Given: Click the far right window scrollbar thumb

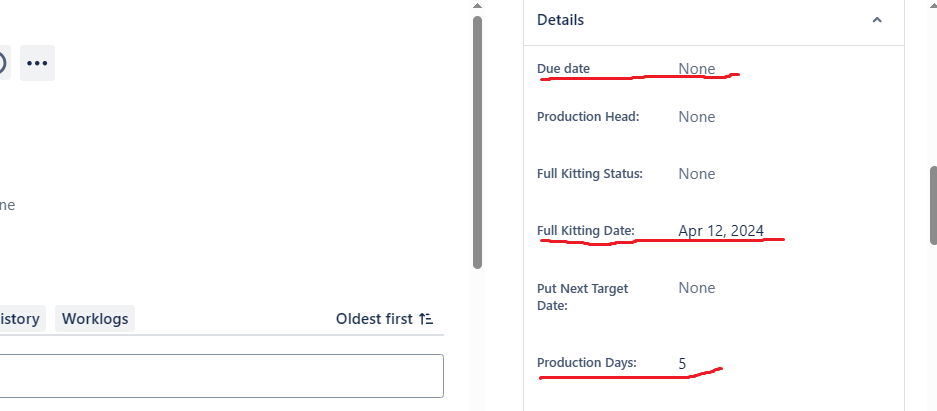Looking at the screenshot, I should click(x=933, y=205).
